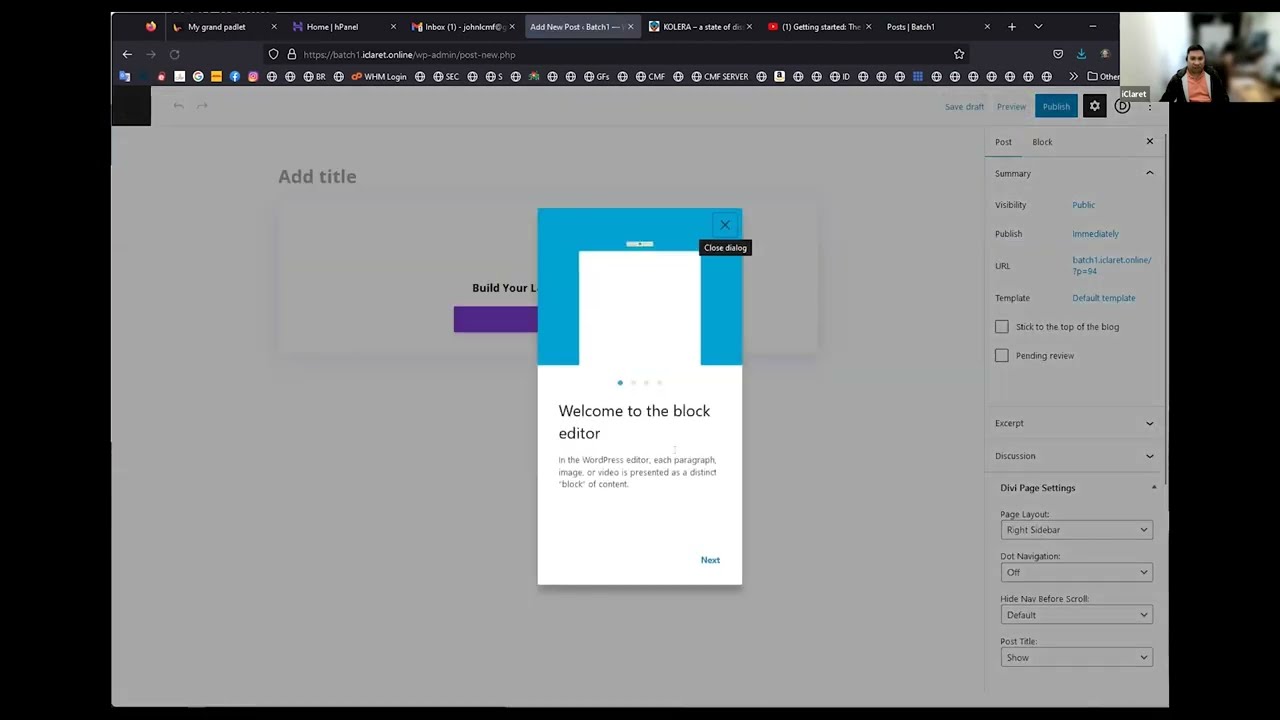Open the Divi icon in the editor toolbar
The width and height of the screenshot is (1280, 720).
click(x=1122, y=106)
